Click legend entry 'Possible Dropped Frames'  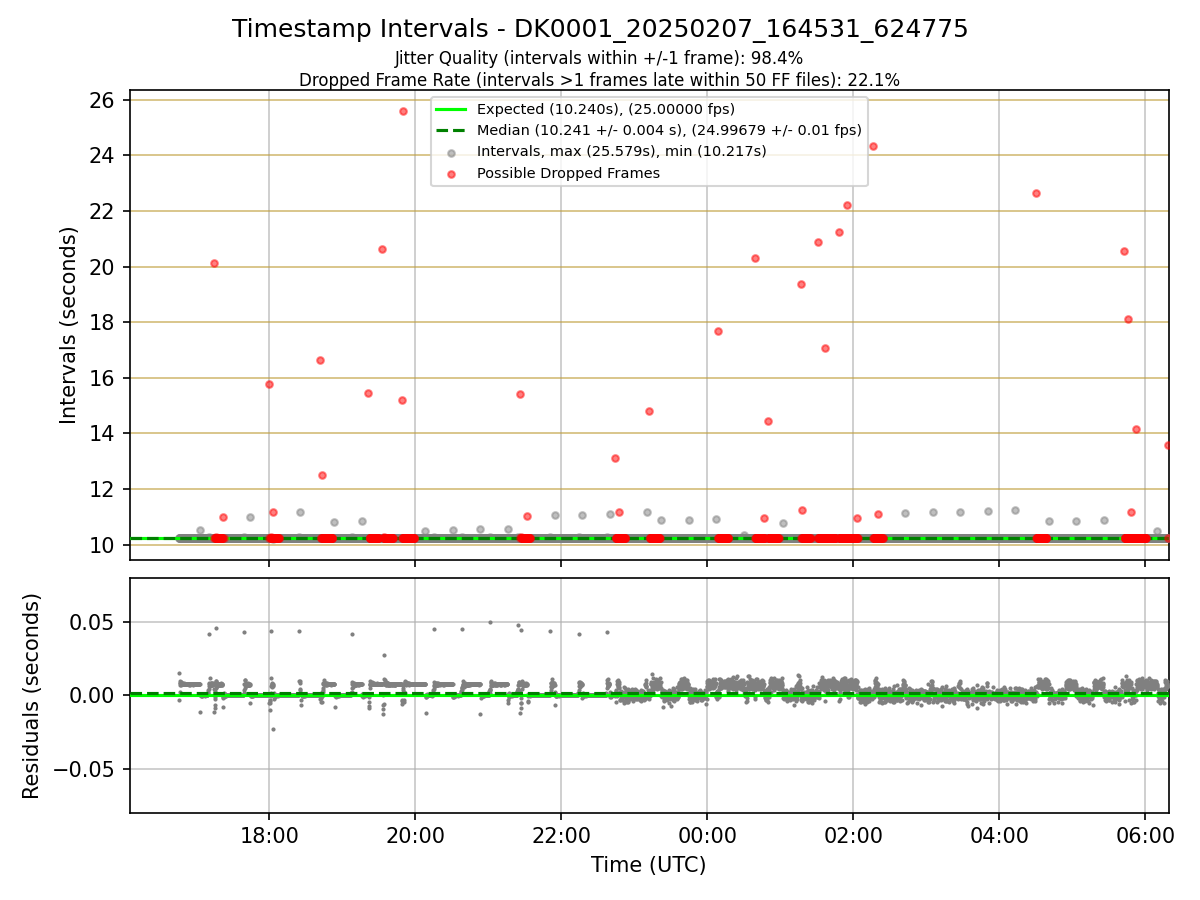pyautogui.click(x=568, y=173)
